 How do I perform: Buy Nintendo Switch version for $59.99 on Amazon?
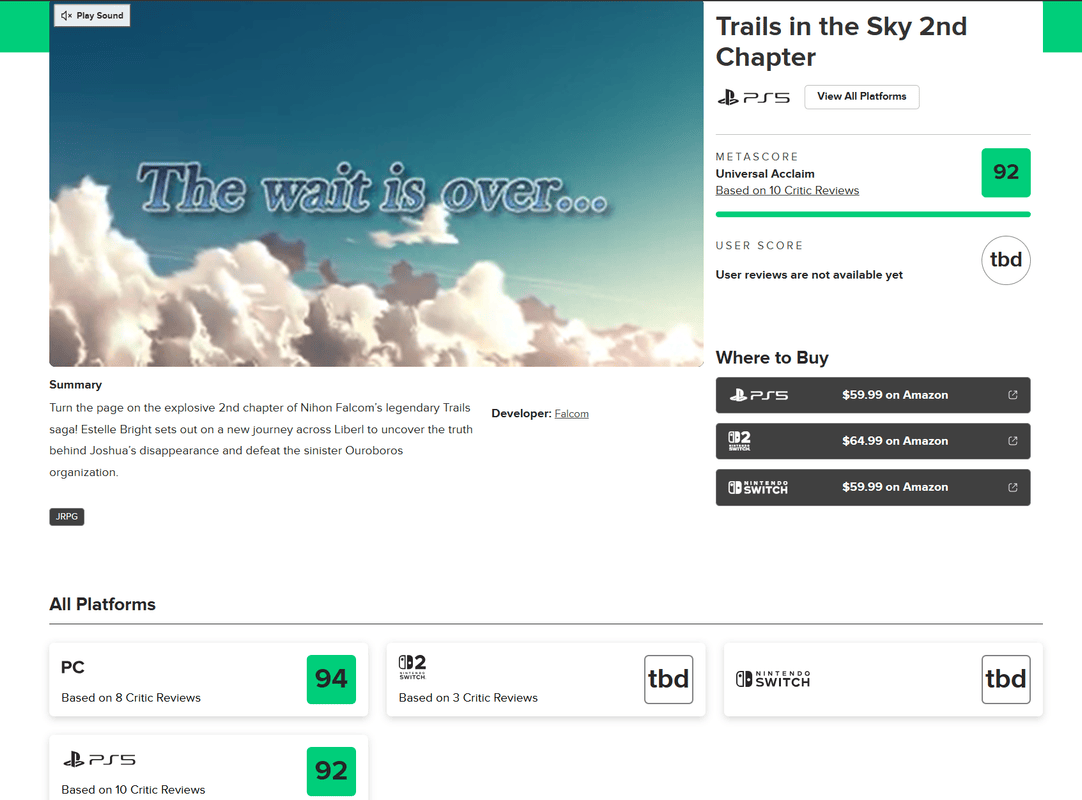(x=873, y=487)
